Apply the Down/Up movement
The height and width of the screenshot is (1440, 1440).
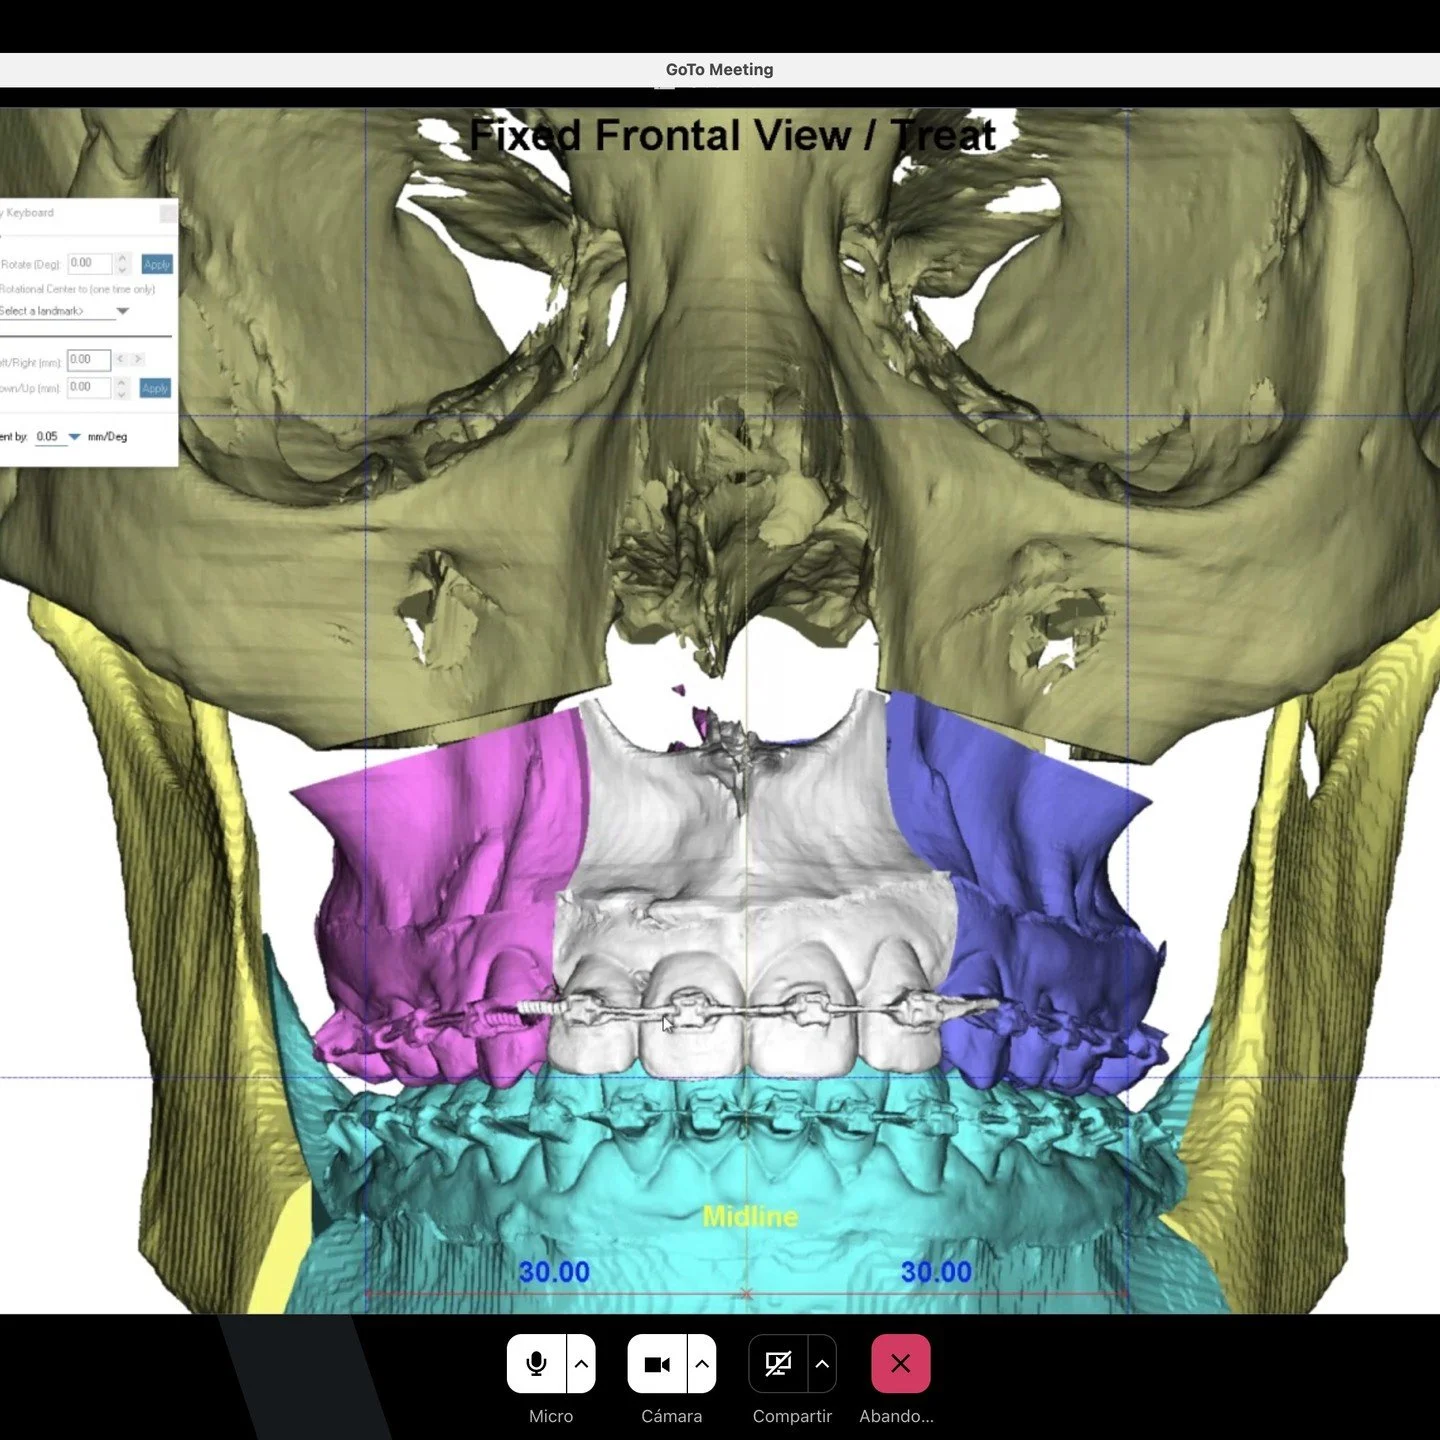[x=156, y=388]
